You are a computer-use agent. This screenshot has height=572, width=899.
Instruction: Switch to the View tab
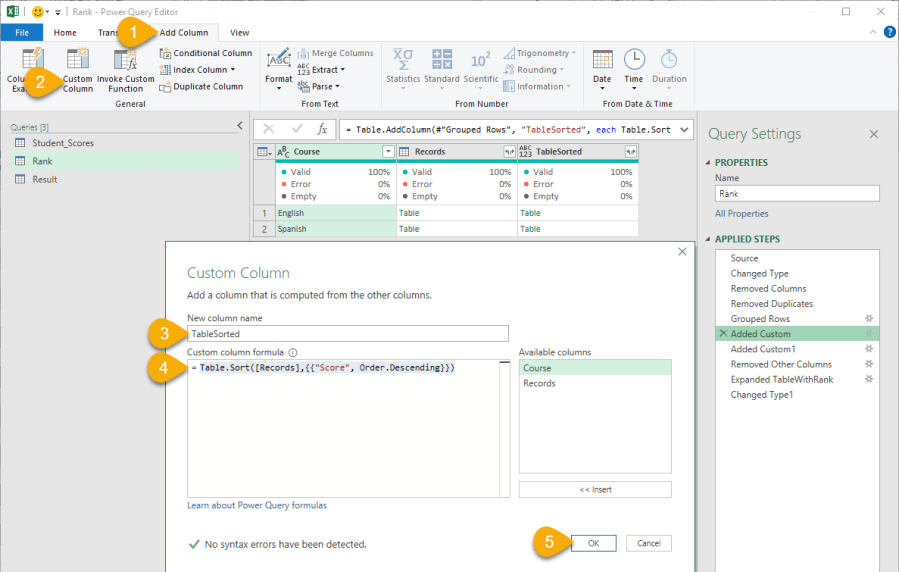(x=240, y=33)
